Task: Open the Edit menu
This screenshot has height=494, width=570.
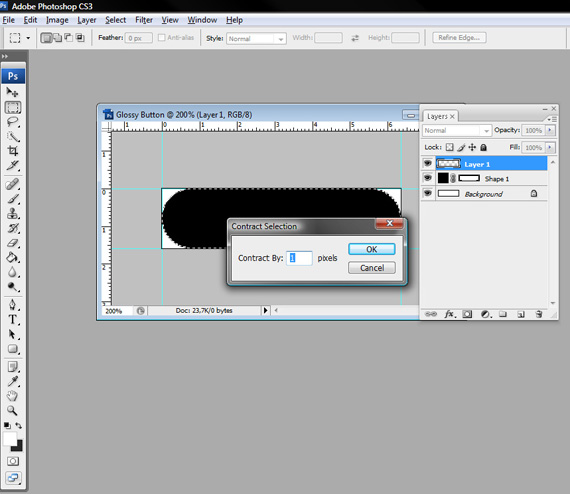Action: click(31, 20)
